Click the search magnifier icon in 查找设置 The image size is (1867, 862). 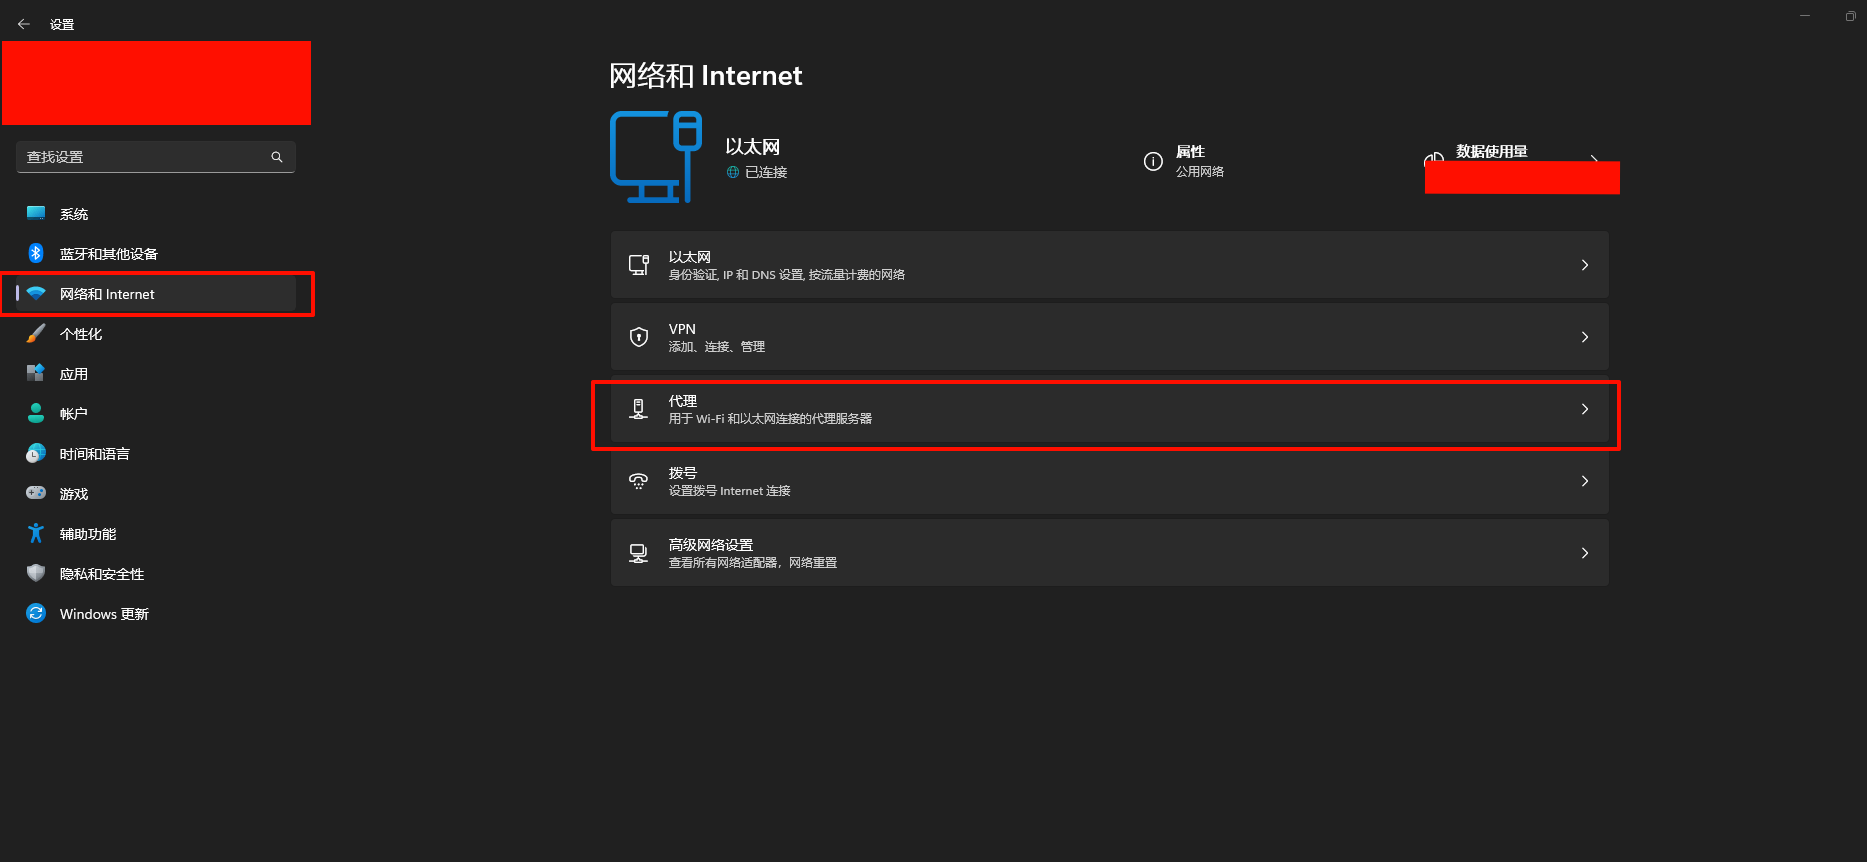pyautogui.click(x=277, y=157)
